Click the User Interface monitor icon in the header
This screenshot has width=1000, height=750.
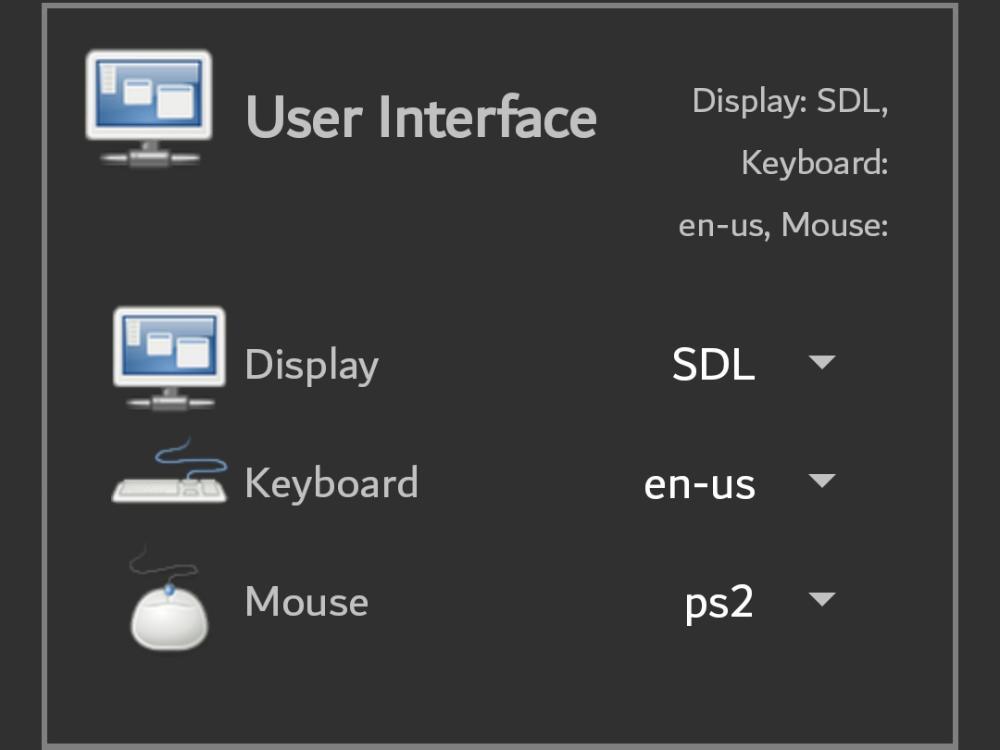(148, 107)
